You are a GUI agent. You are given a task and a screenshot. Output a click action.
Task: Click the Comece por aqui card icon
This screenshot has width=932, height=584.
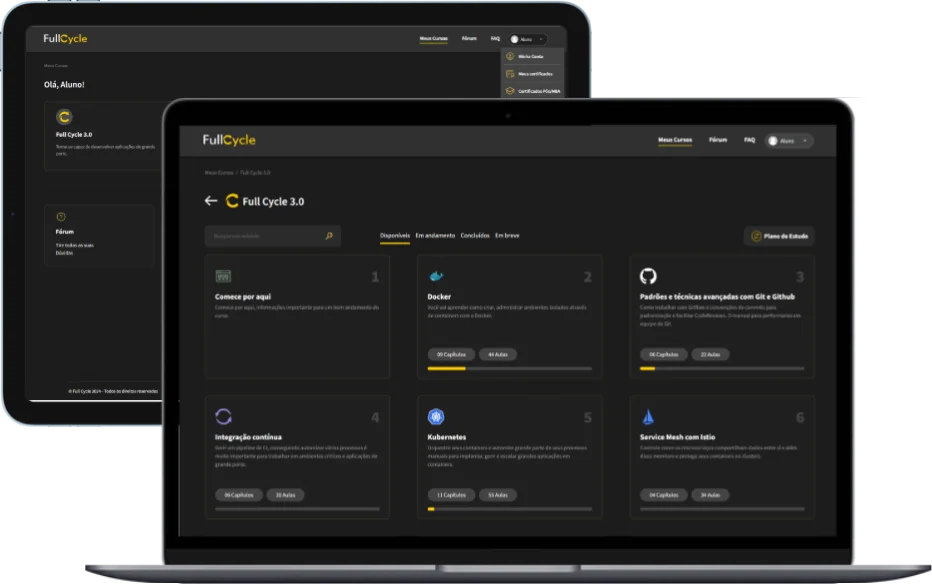pyautogui.click(x=223, y=276)
